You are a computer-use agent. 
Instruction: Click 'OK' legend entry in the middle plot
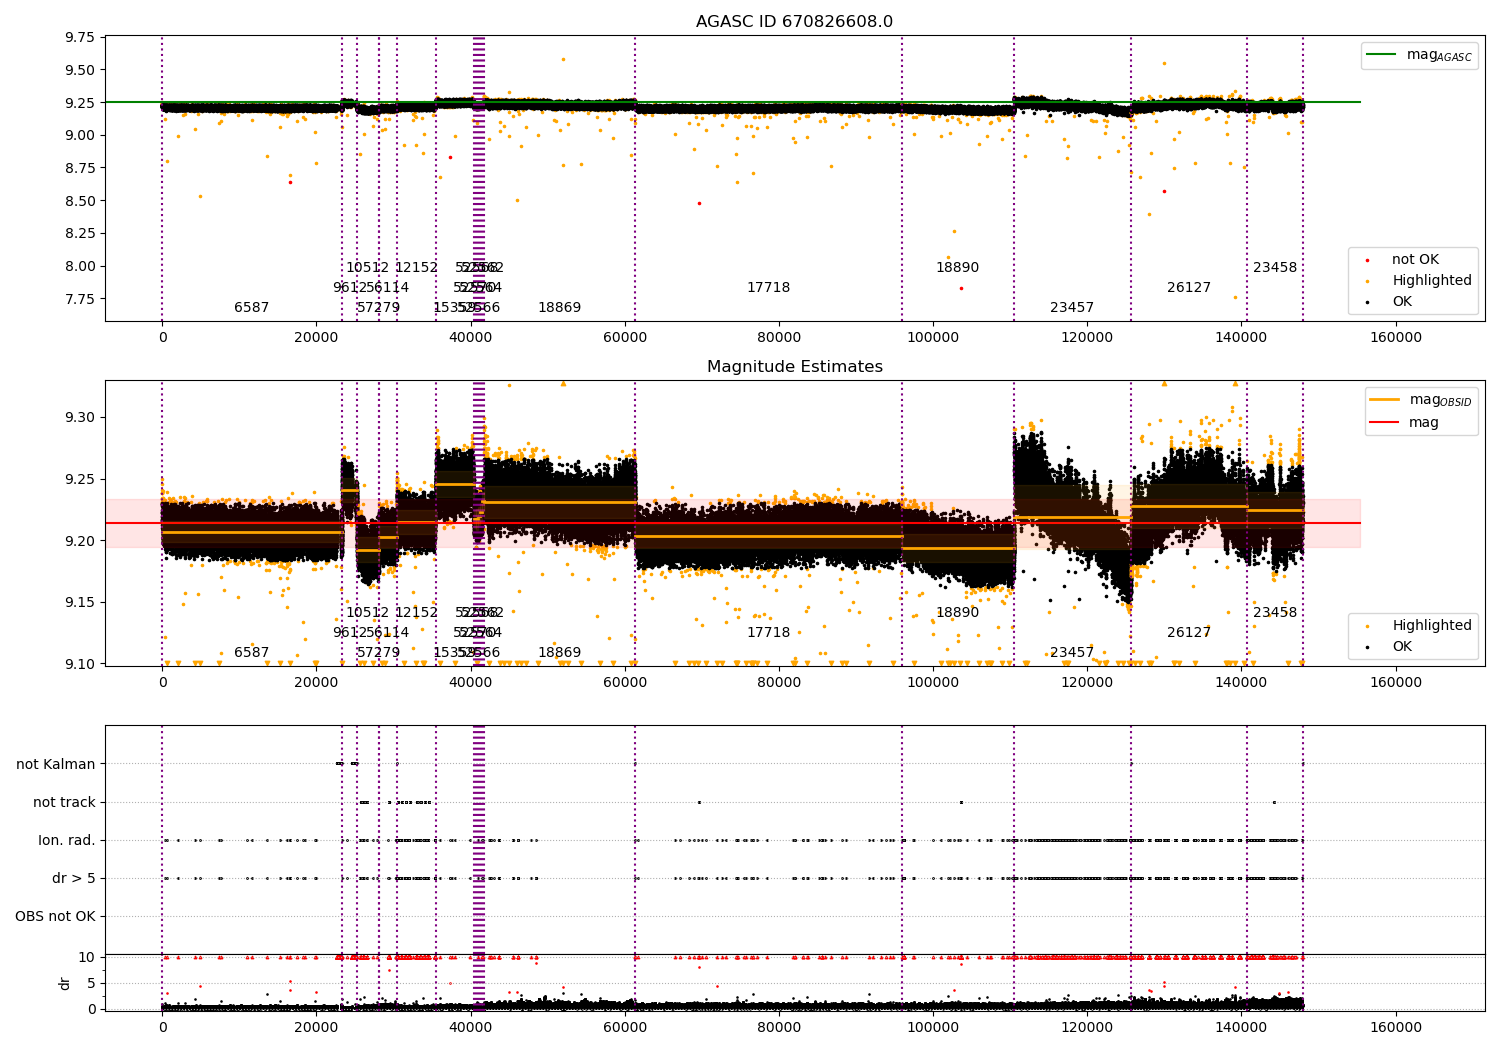tap(1402, 647)
